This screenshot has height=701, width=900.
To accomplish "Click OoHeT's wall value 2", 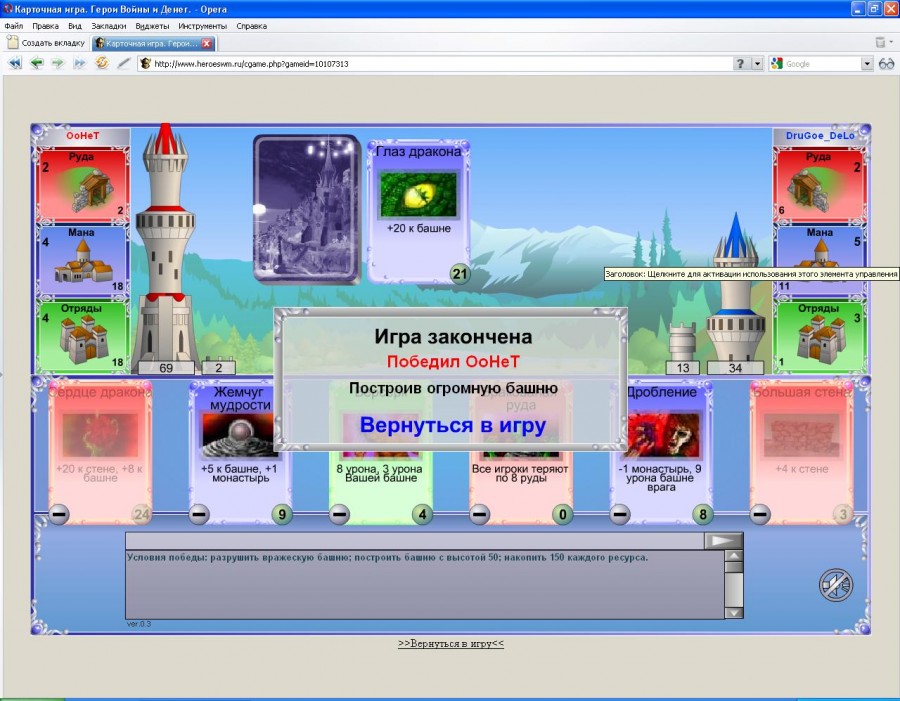I will (219, 368).
